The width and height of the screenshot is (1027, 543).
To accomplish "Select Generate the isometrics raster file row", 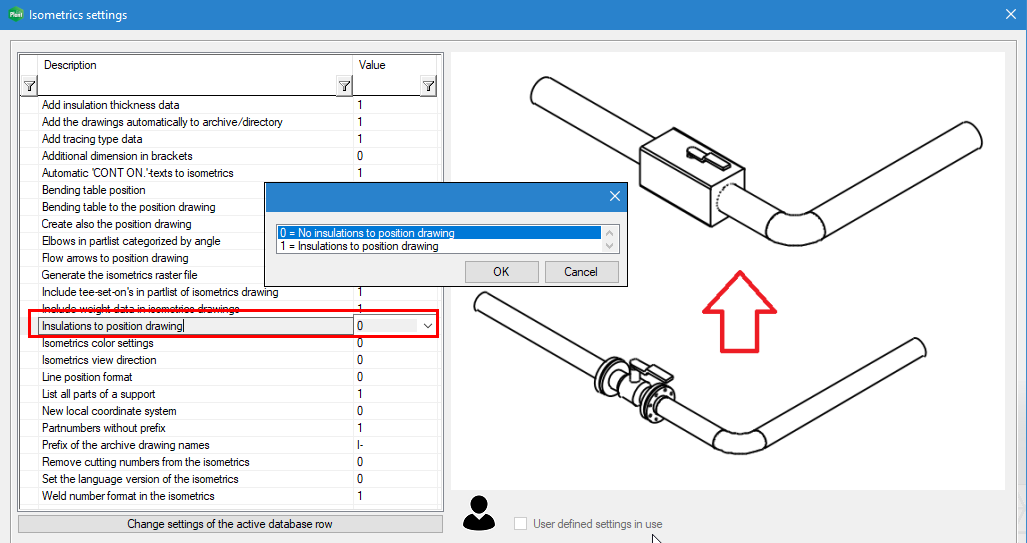I will coord(143,275).
